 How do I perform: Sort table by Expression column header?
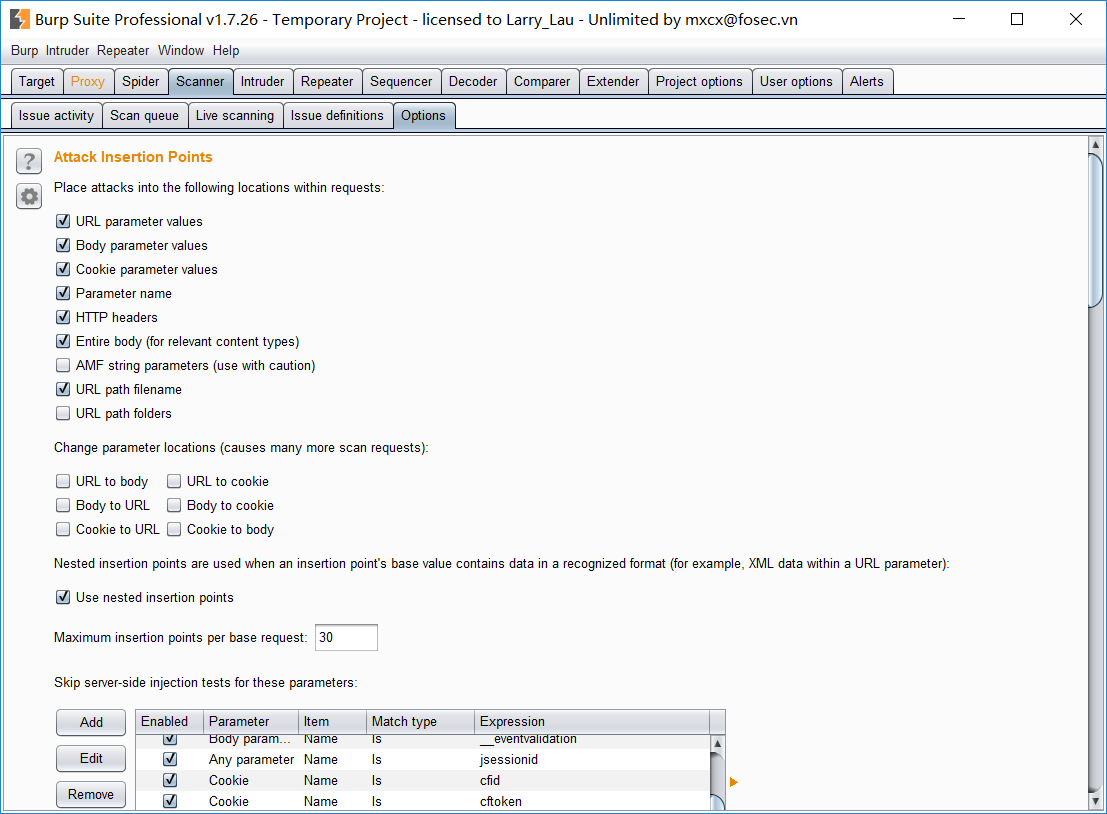pos(592,722)
